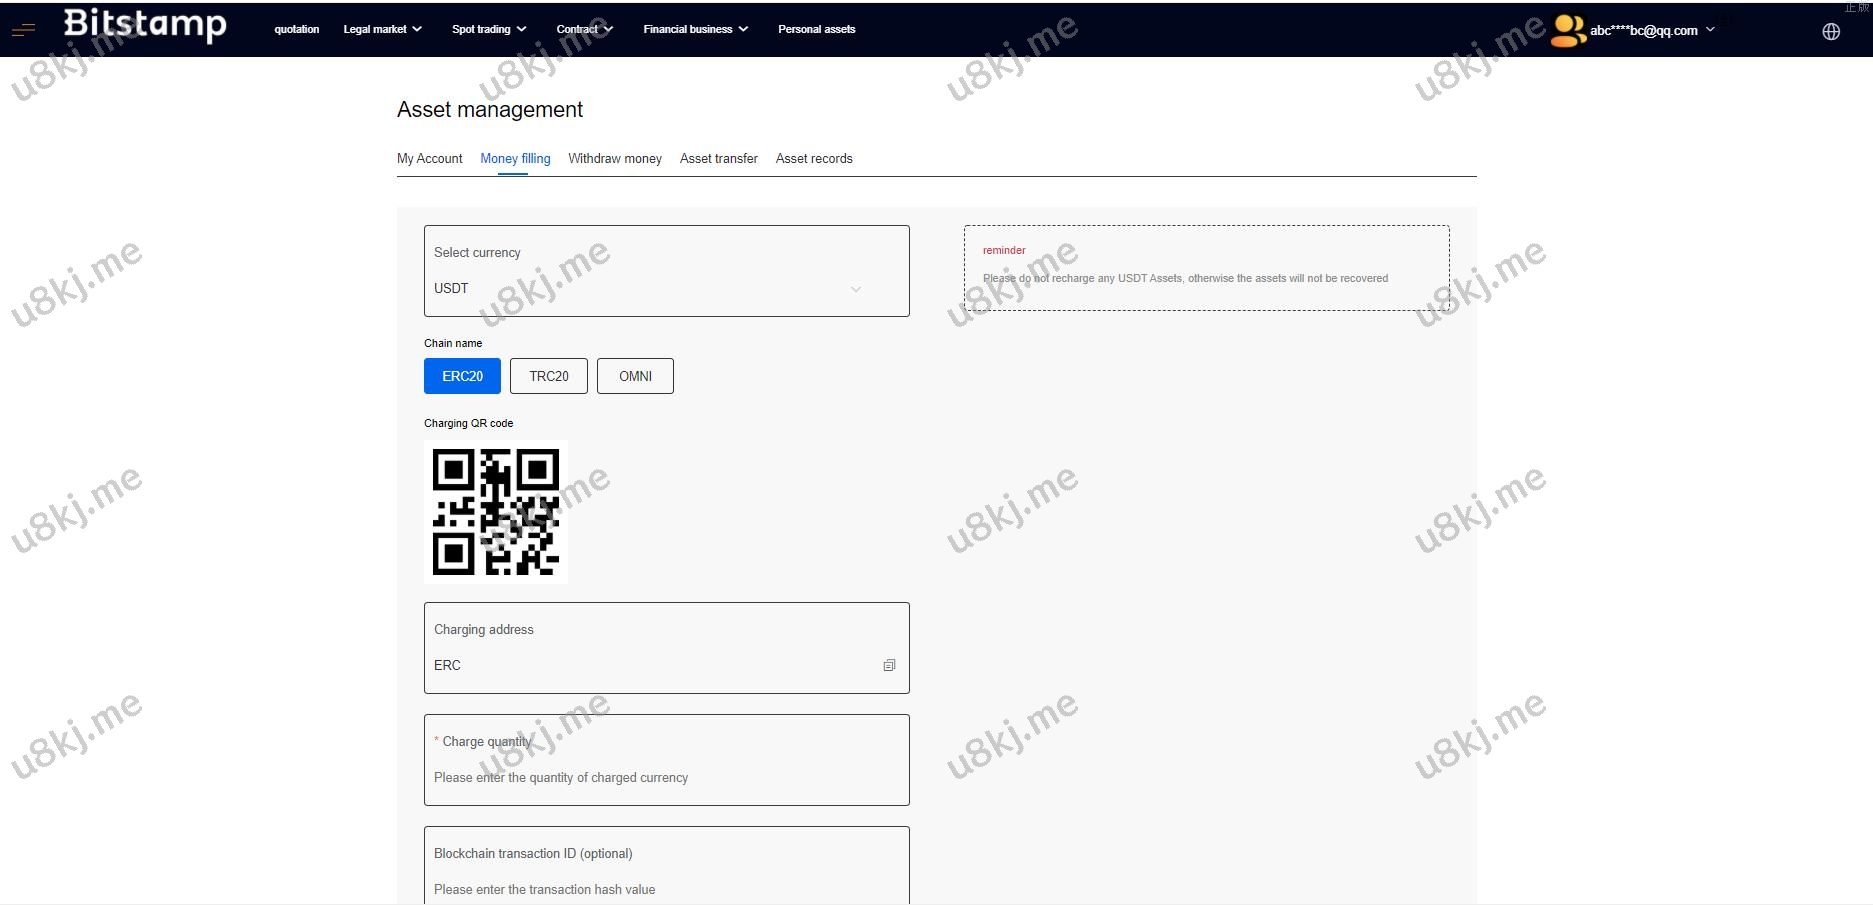The height and width of the screenshot is (905, 1873).
Task: Expand the Financial business menu
Action: tap(695, 29)
